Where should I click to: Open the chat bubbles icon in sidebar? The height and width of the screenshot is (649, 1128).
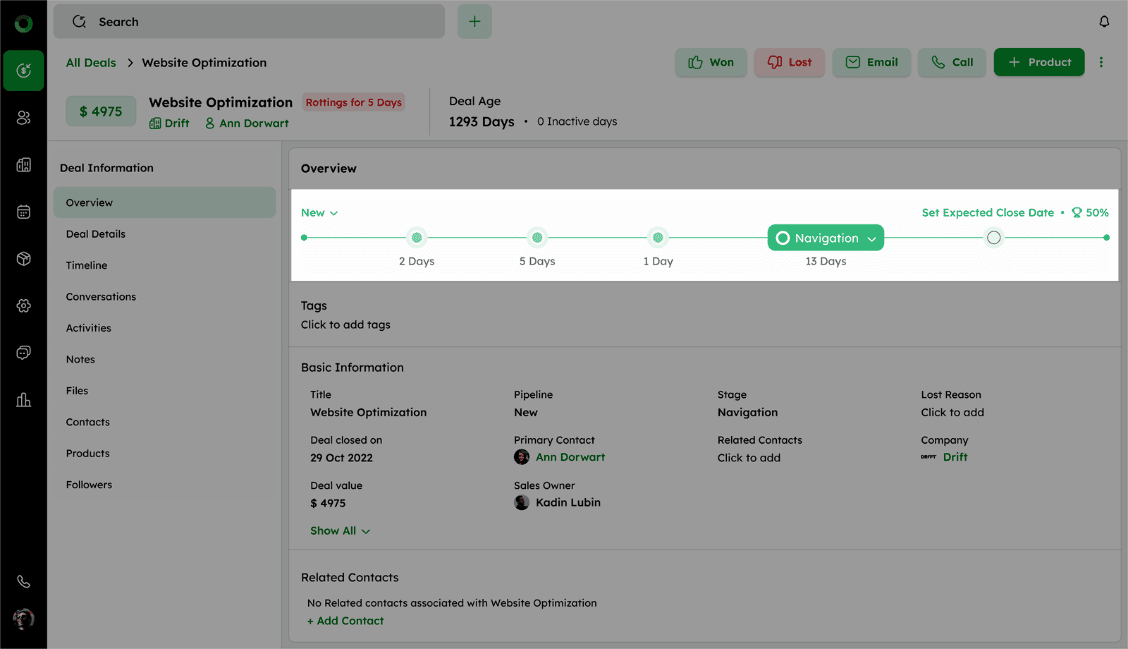point(23,353)
